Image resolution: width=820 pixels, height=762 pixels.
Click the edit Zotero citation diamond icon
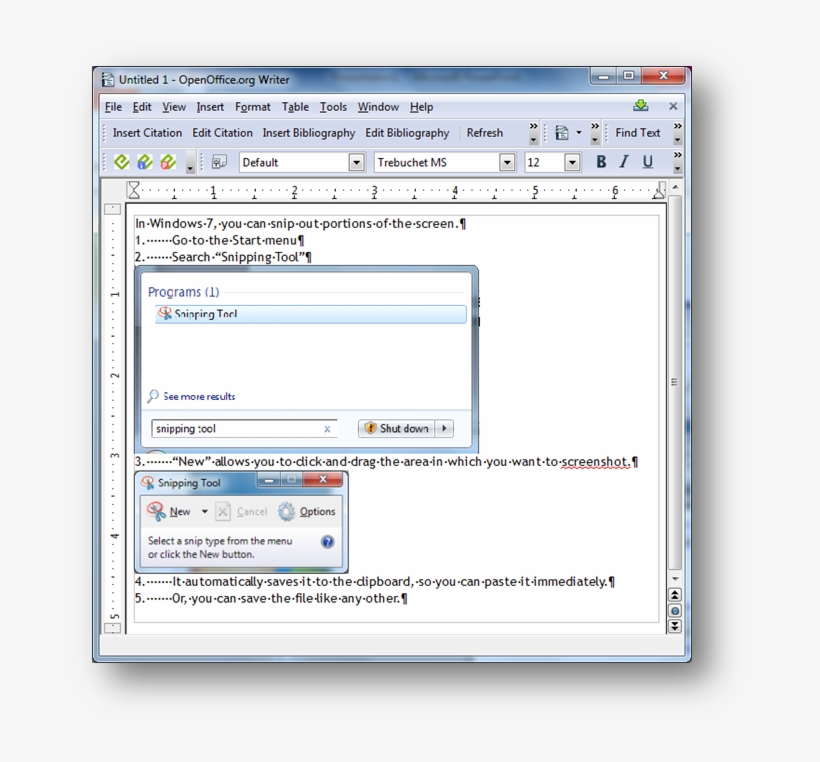click(x=144, y=161)
